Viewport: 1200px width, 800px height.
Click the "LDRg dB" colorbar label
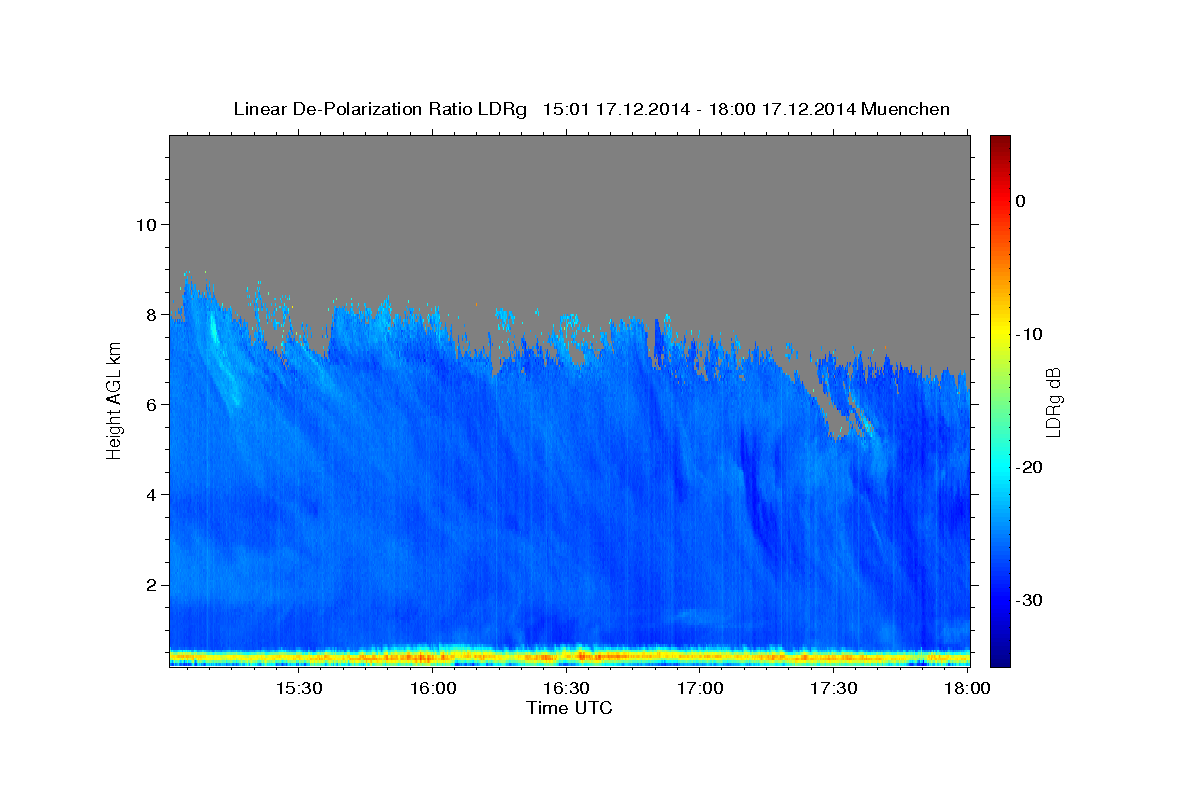[x=1052, y=402]
